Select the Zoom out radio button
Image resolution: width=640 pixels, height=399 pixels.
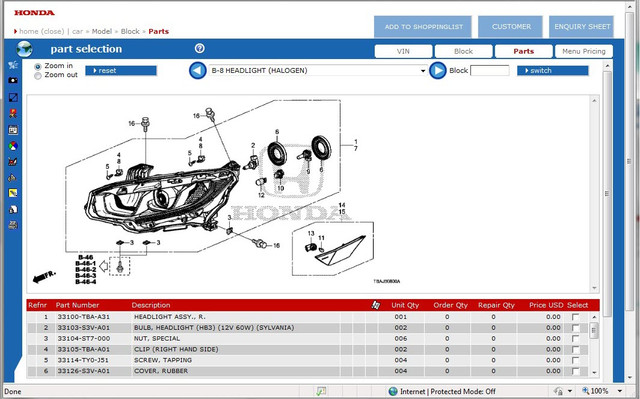pyautogui.click(x=38, y=76)
